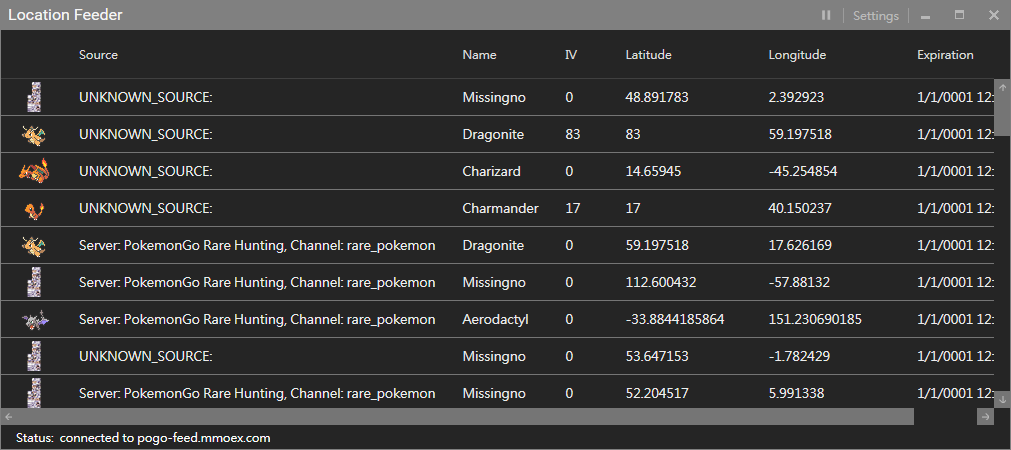Sort by the IV column header
Screen dimensions: 1011x450
click(571, 55)
